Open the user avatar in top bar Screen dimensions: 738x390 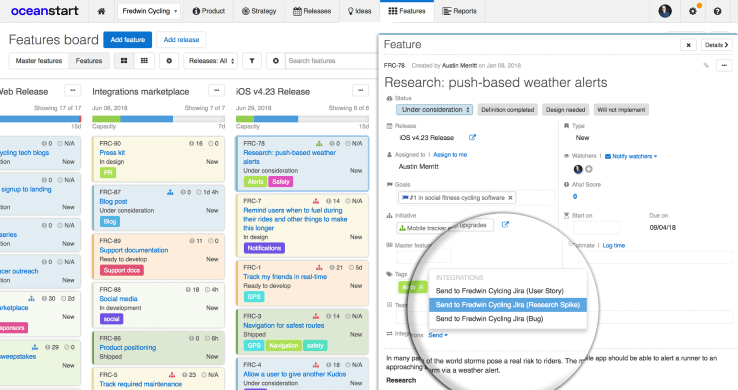(665, 11)
